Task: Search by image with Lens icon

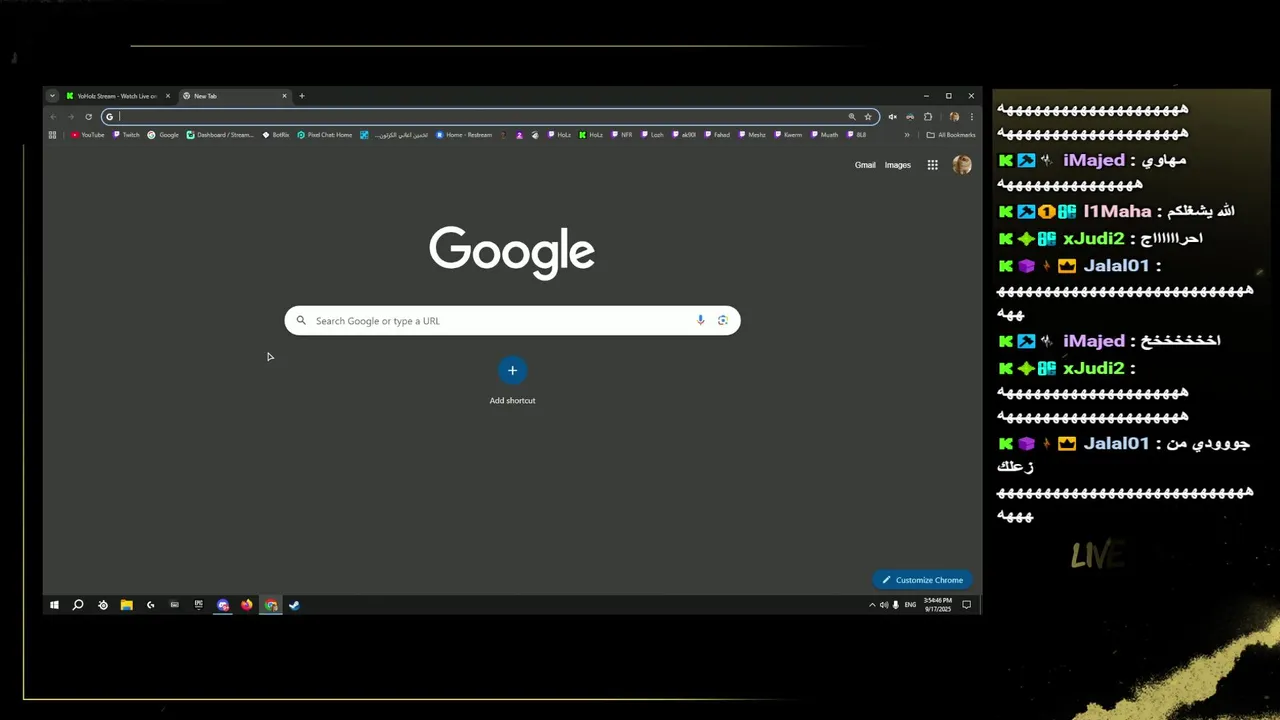Action: click(x=722, y=320)
